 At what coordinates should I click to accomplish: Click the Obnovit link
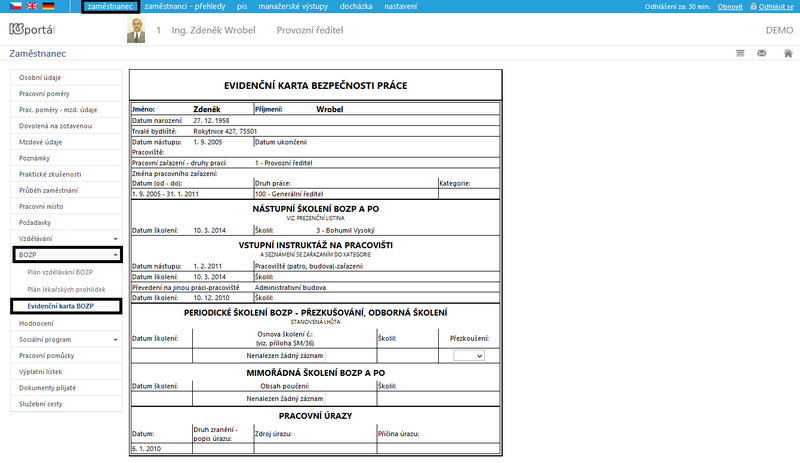point(730,7)
